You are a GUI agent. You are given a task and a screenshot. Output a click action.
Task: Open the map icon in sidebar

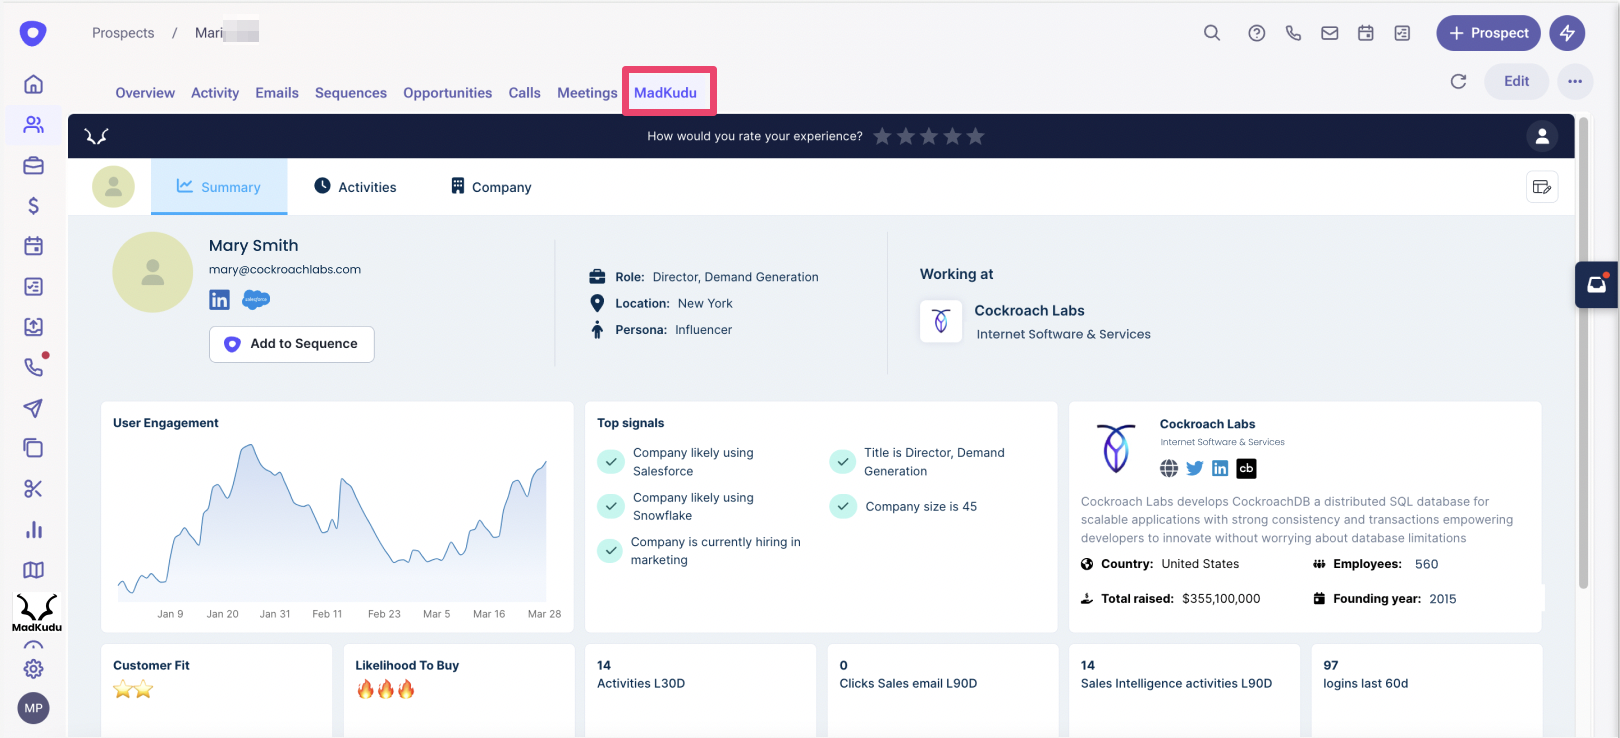click(33, 570)
